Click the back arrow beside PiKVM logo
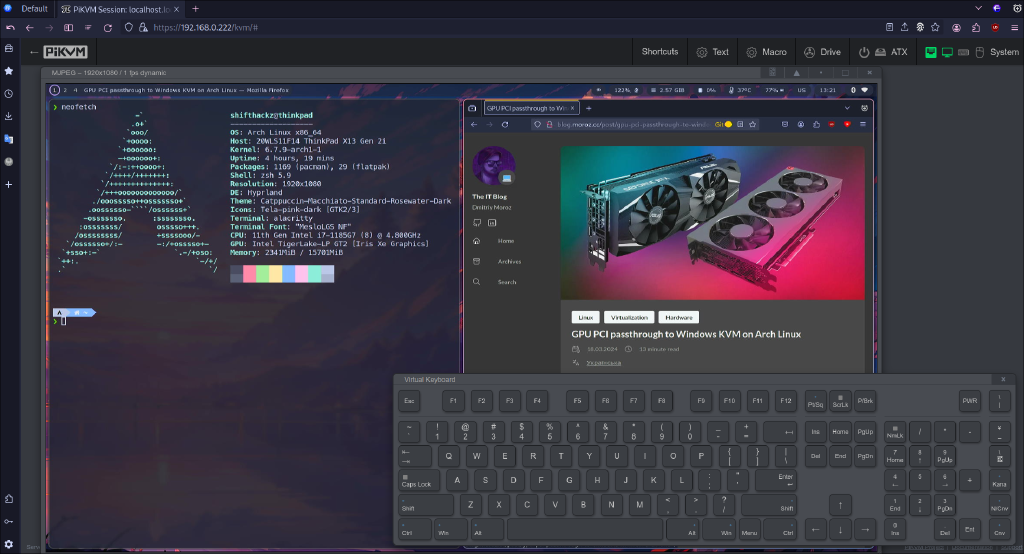 34,52
